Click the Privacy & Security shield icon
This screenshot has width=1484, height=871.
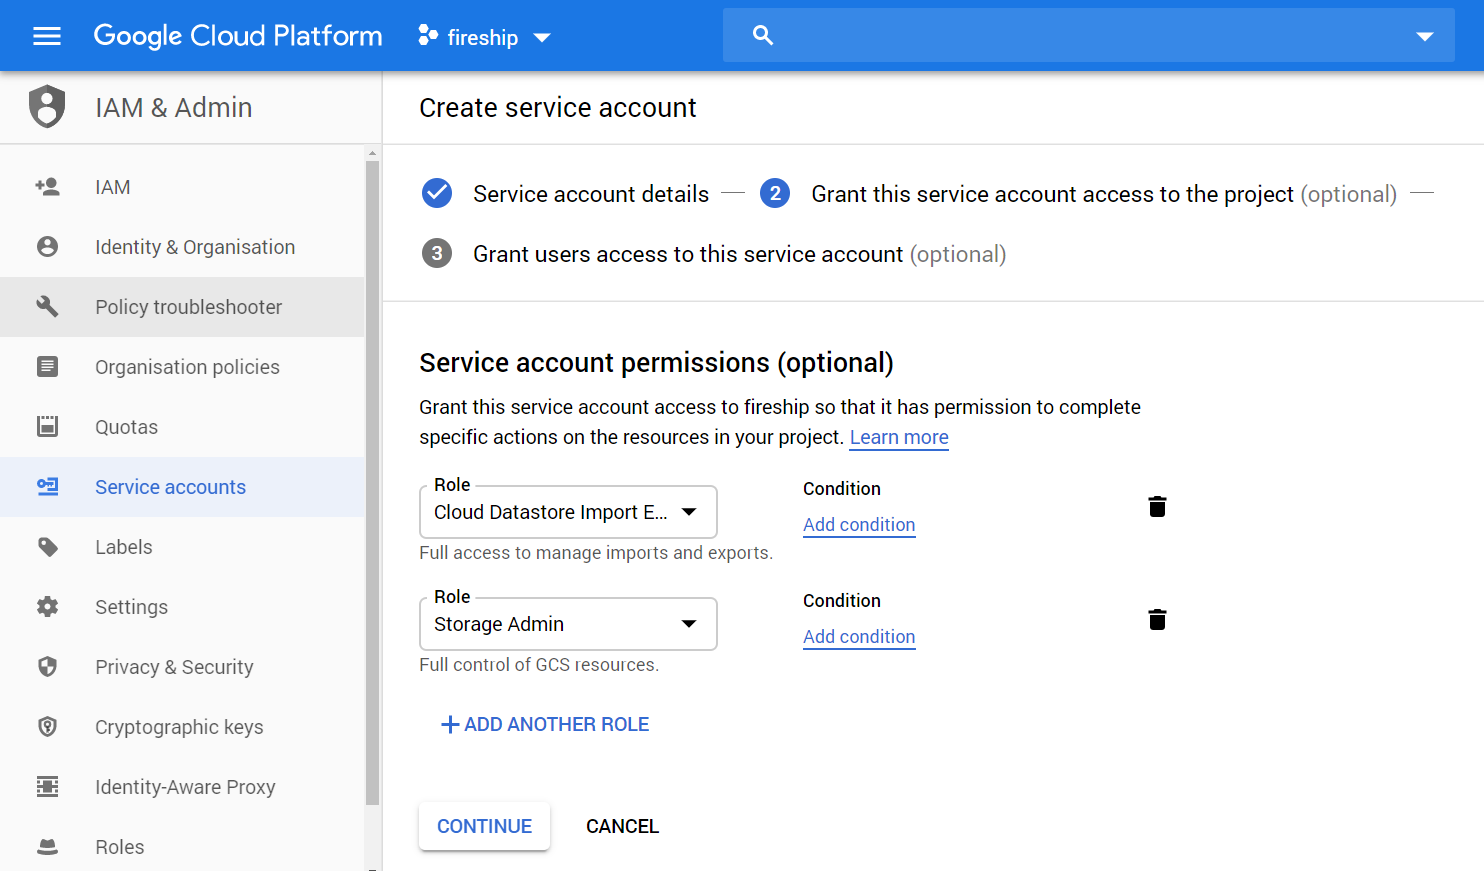[47, 667]
